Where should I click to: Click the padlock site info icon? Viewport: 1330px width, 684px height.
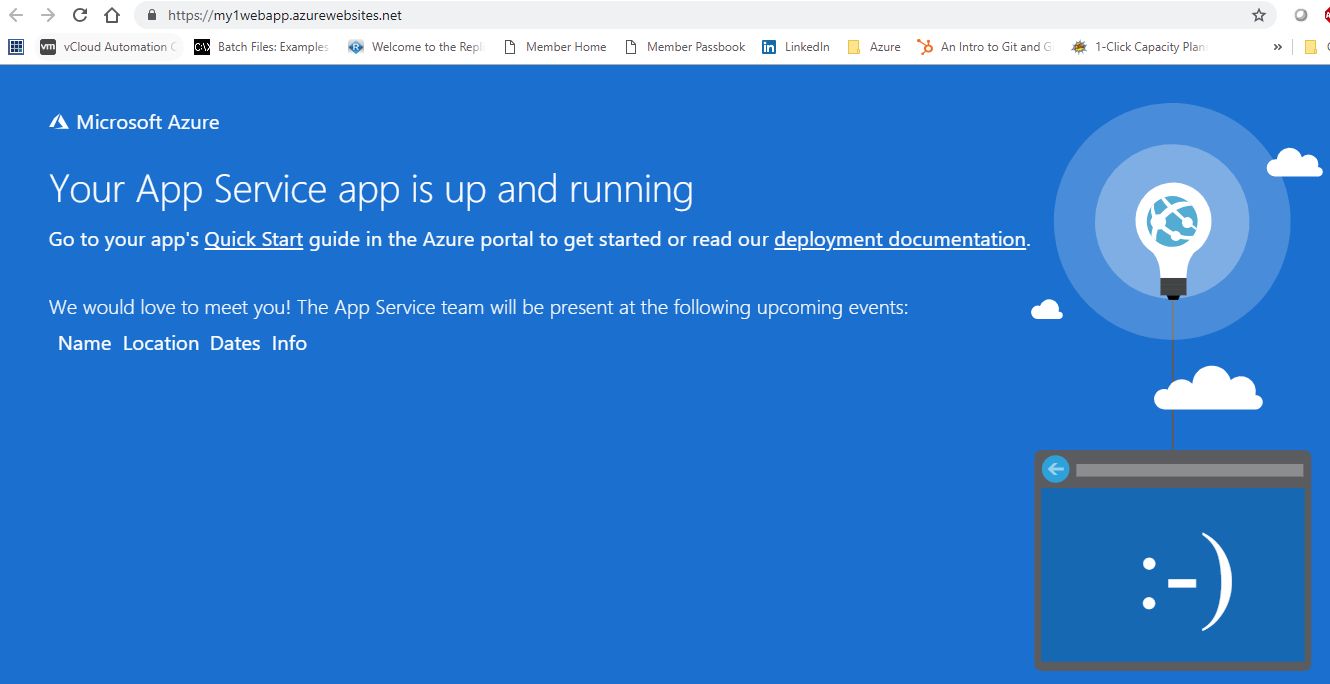point(152,15)
